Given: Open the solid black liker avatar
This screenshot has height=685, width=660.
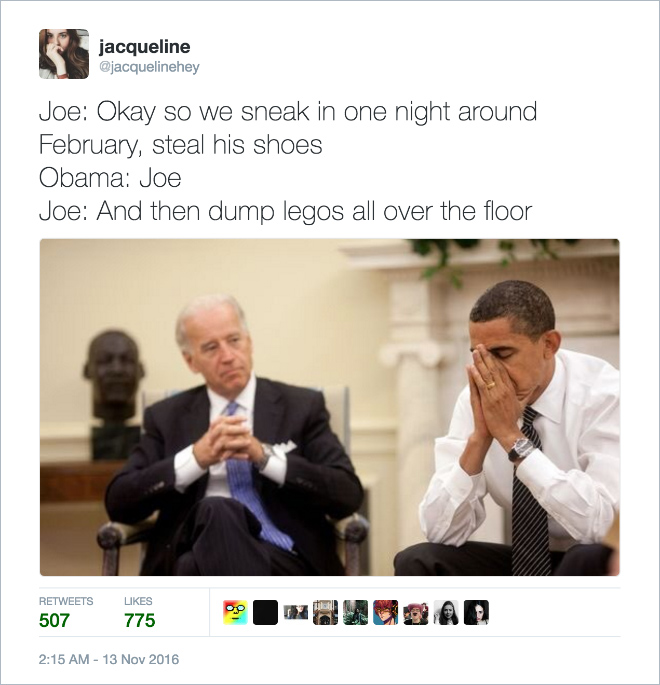Looking at the screenshot, I should (266, 612).
